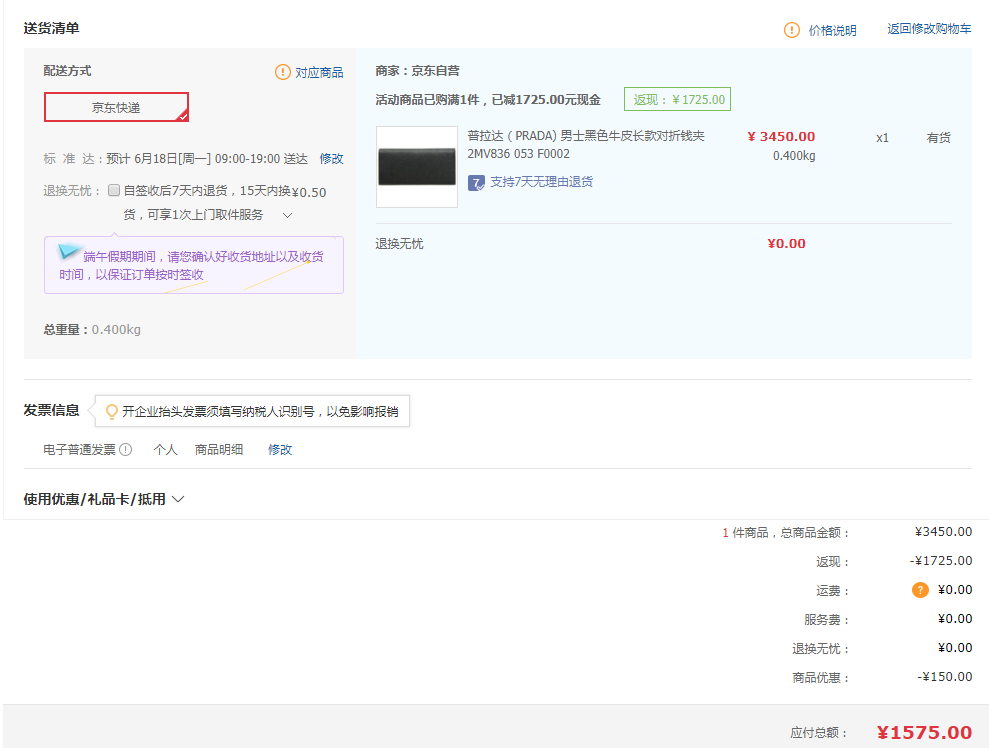Click the info icon after 电子普通发票
The height and width of the screenshot is (748, 989).
(126, 450)
